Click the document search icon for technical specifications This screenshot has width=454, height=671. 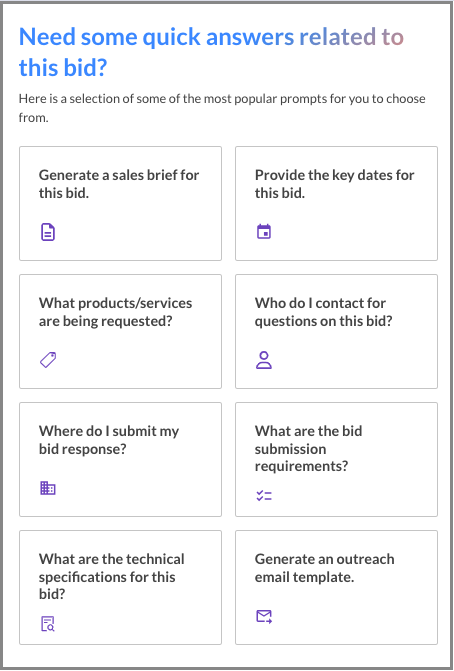(x=48, y=623)
